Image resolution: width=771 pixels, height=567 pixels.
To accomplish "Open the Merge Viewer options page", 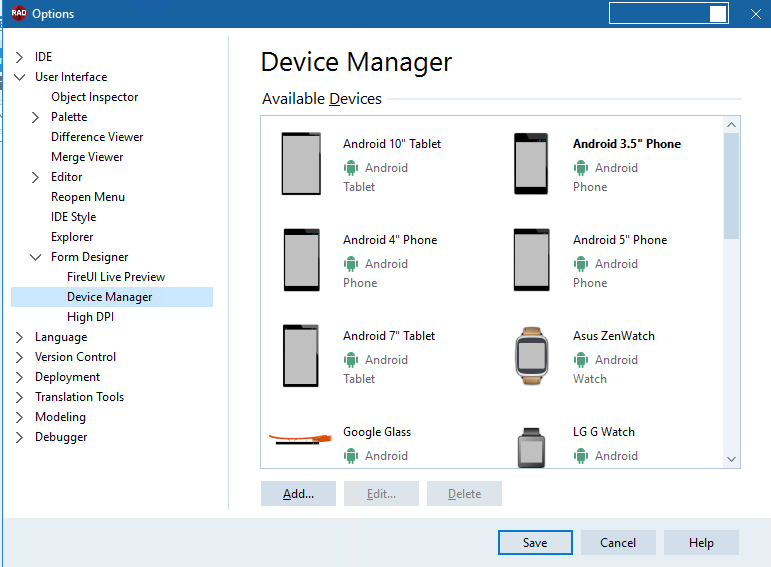I will click(x=87, y=157).
